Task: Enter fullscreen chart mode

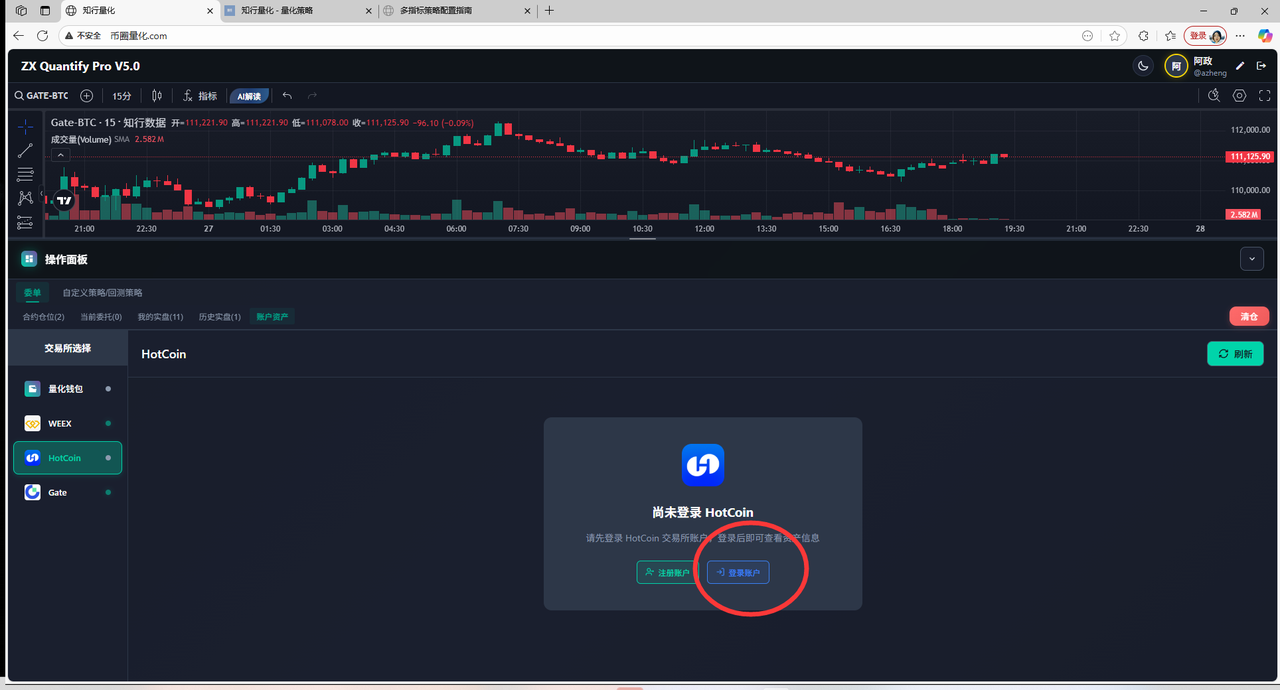Action: pos(1265,96)
